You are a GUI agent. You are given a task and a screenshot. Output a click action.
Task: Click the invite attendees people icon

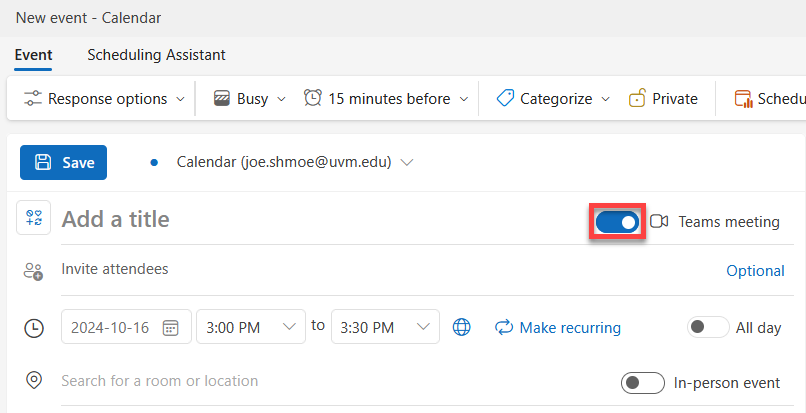coord(33,271)
